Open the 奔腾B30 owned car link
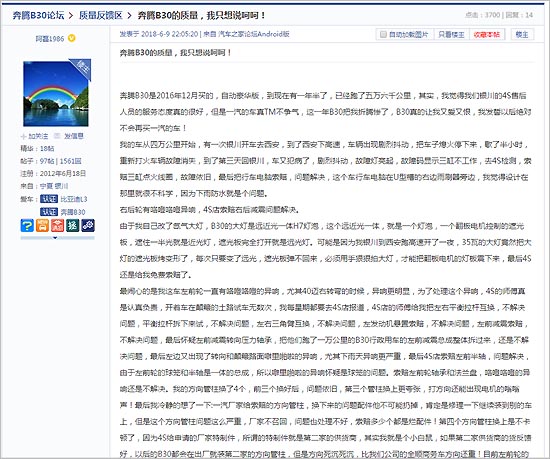This screenshot has height=459, width=550. tap(73, 212)
